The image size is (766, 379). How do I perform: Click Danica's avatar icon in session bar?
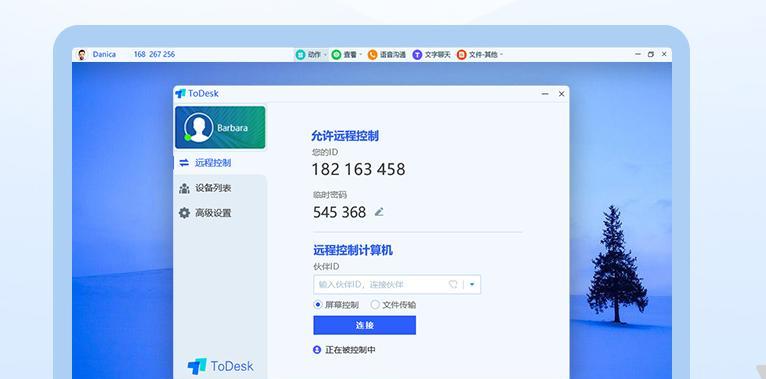82,55
